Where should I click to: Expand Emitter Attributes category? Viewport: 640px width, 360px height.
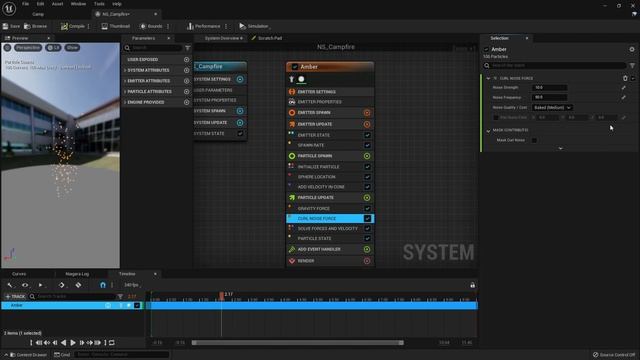click(125, 81)
